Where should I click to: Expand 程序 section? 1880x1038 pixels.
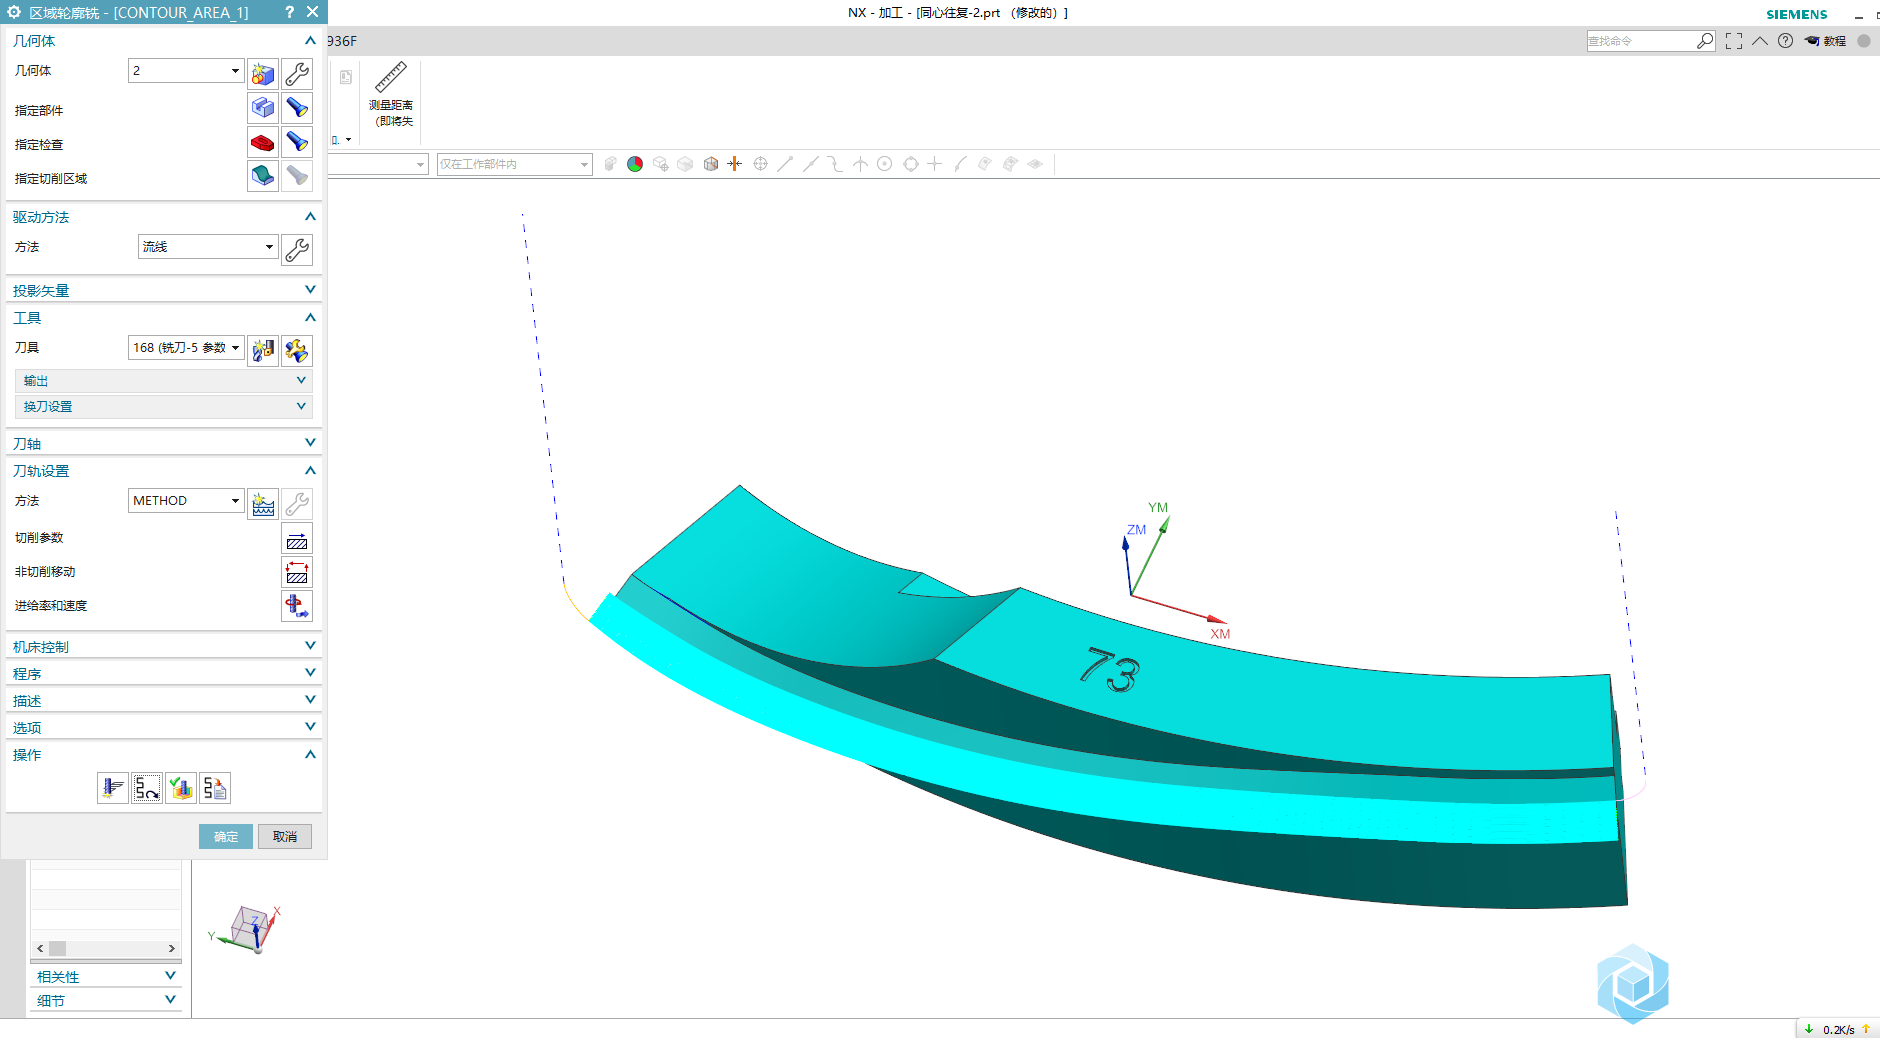[163, 673]
